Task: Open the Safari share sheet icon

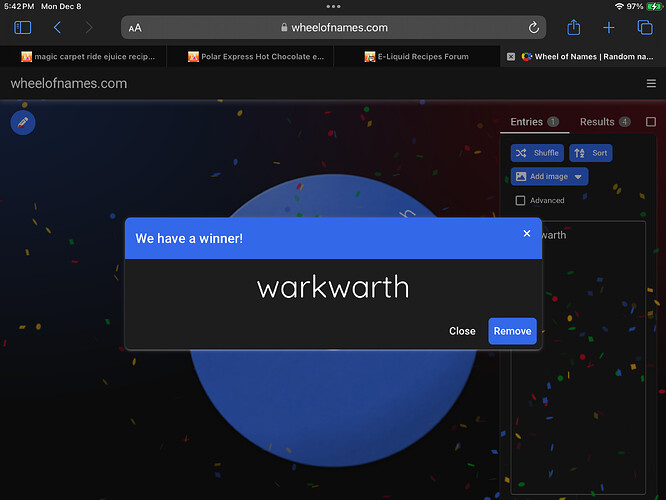Action: tap(574, 28)
